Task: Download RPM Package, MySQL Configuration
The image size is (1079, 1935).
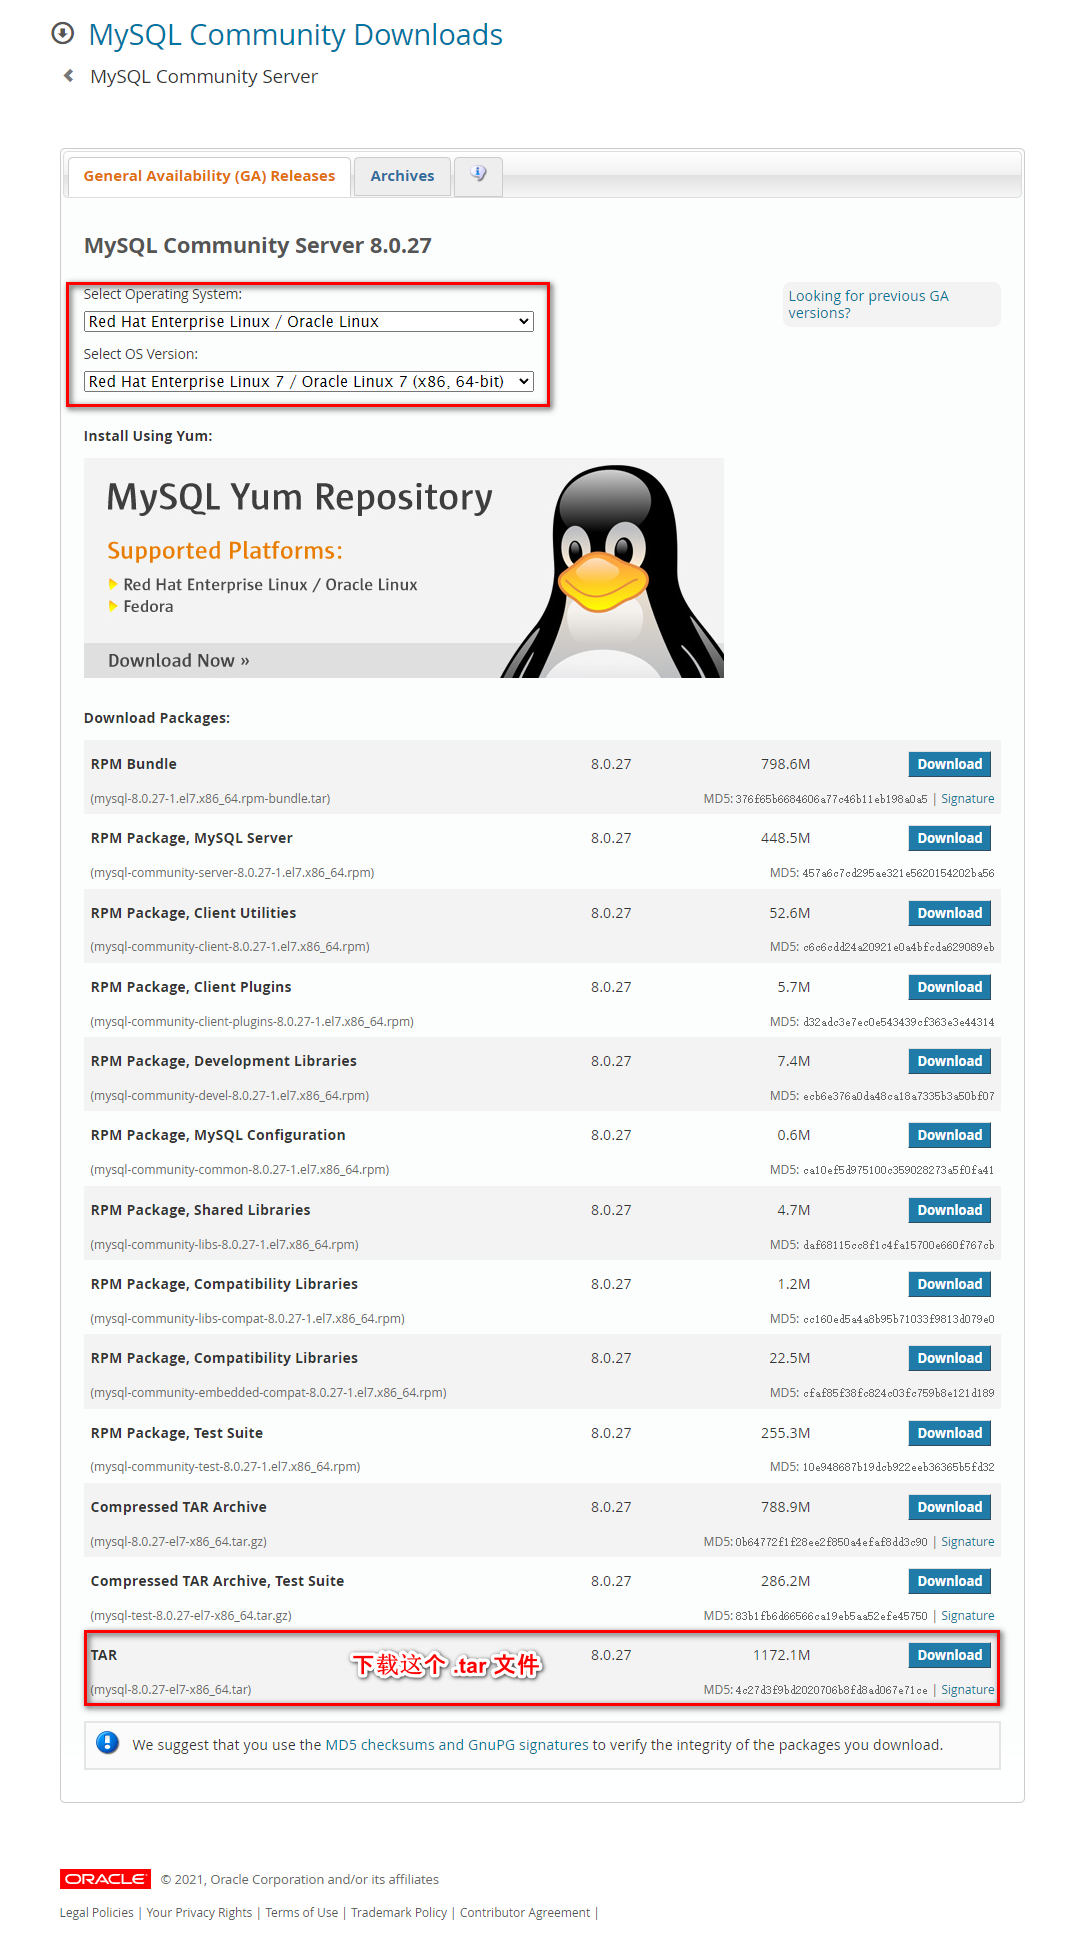Action: [x=950, y=1135]
